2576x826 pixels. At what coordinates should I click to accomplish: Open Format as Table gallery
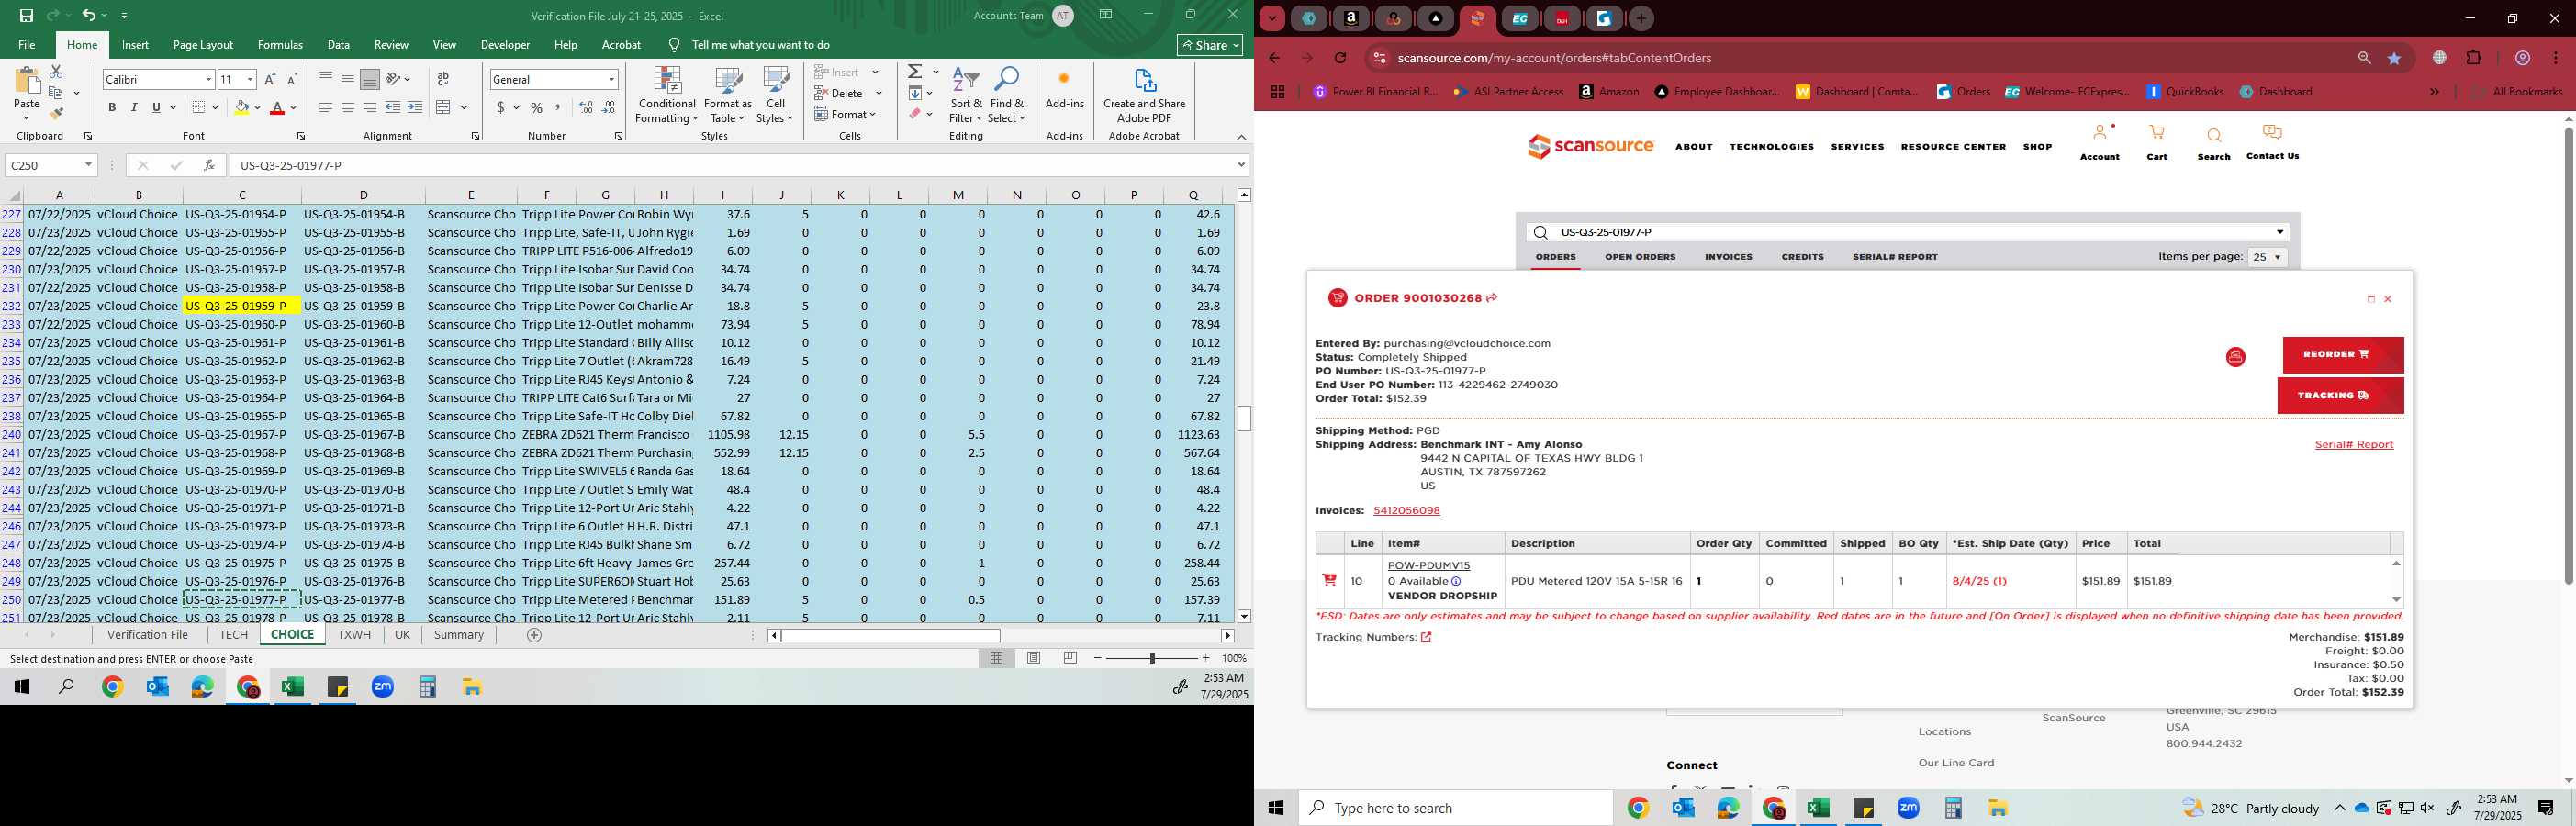[728, 96]
